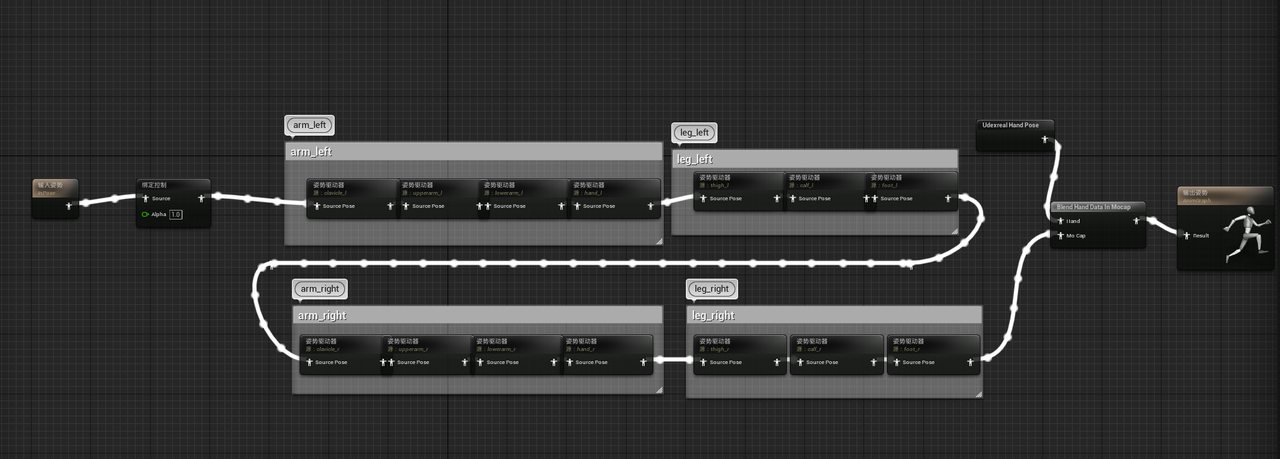Click output pin of Blend Hand Data node
The image size is (1280, 459).
(1136, 221)
